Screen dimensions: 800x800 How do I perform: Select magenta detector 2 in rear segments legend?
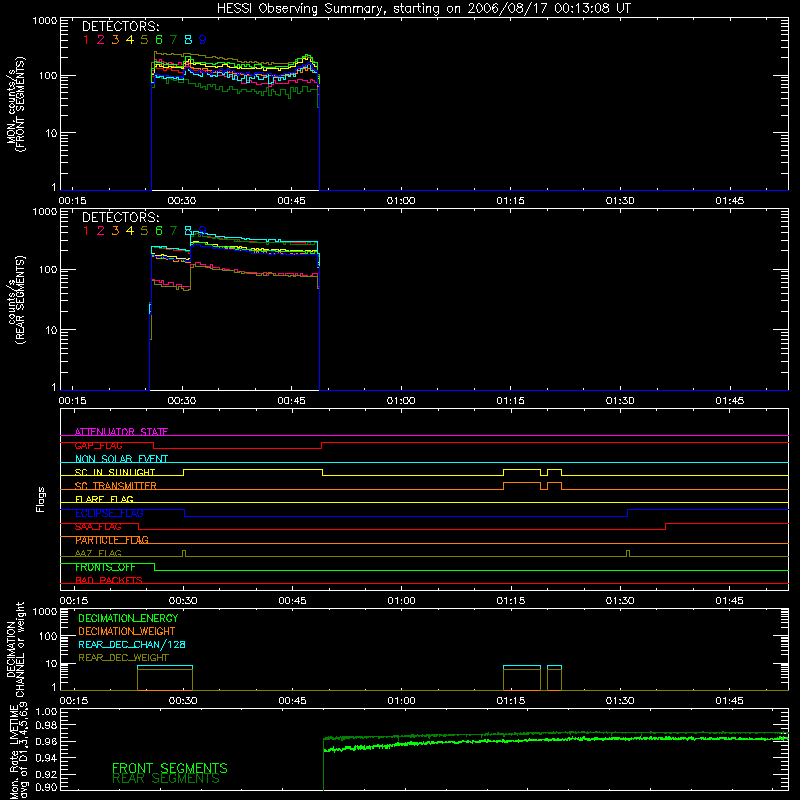pyautogui.click(x=101, y=231)
